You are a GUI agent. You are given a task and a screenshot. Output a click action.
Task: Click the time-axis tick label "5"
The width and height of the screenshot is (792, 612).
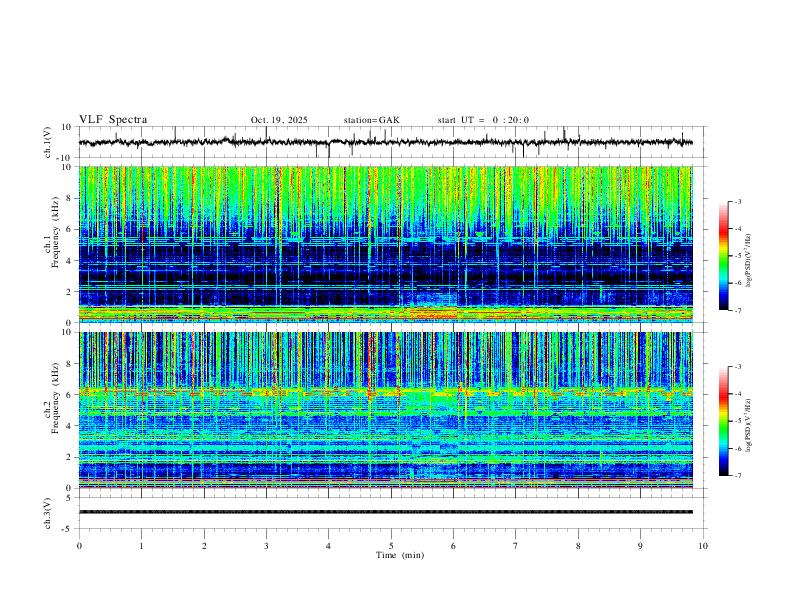(x=391, y=546)
